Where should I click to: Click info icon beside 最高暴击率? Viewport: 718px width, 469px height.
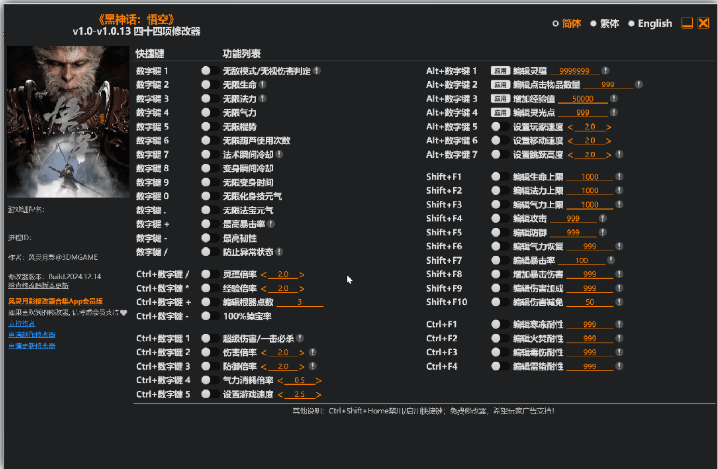(x=271, y=224)
